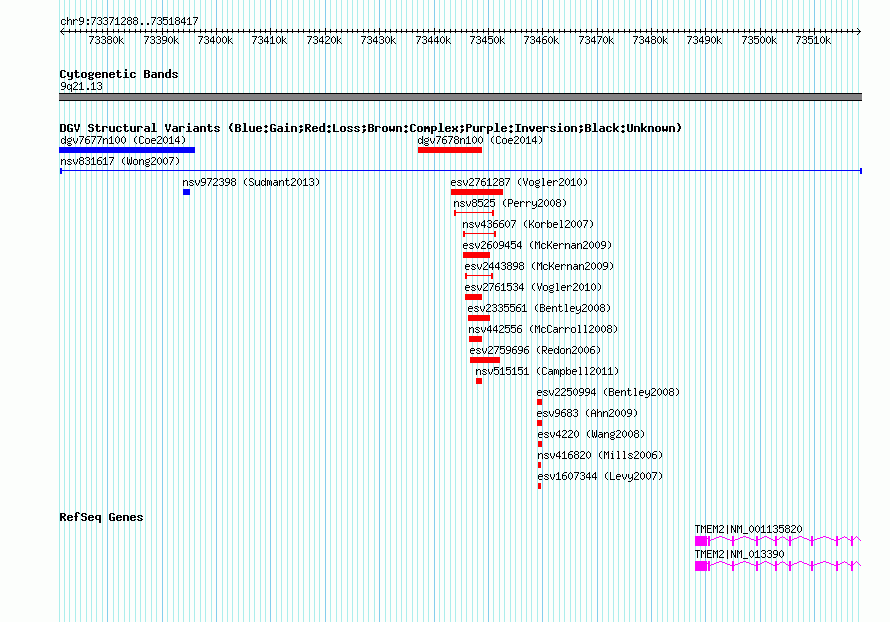890x622 pixels.
Task: Click the small red nsv515151 variant block
Action: [x=479, y=381]
